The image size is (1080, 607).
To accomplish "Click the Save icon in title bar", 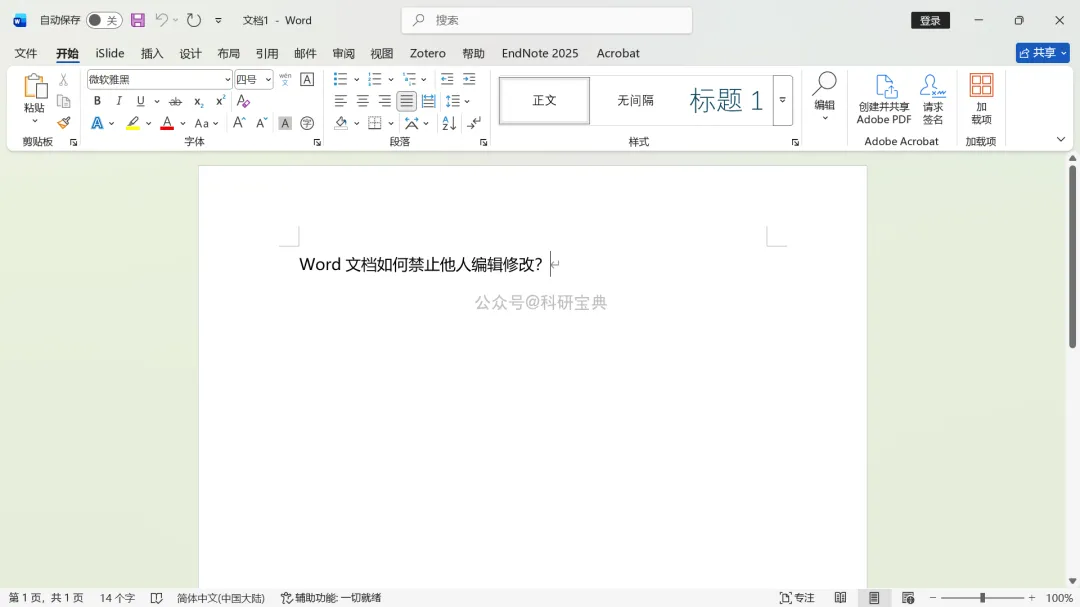I will (138, 20).
